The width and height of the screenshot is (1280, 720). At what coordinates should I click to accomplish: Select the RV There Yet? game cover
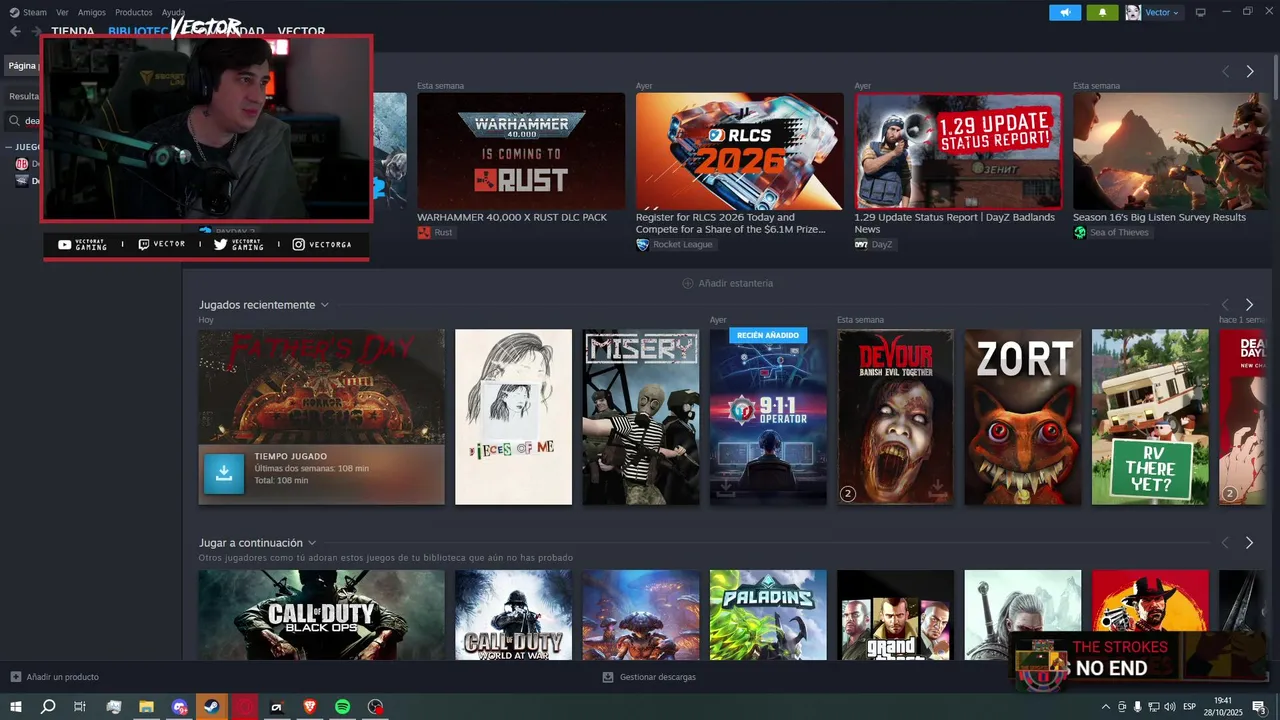click(1150, 417)
